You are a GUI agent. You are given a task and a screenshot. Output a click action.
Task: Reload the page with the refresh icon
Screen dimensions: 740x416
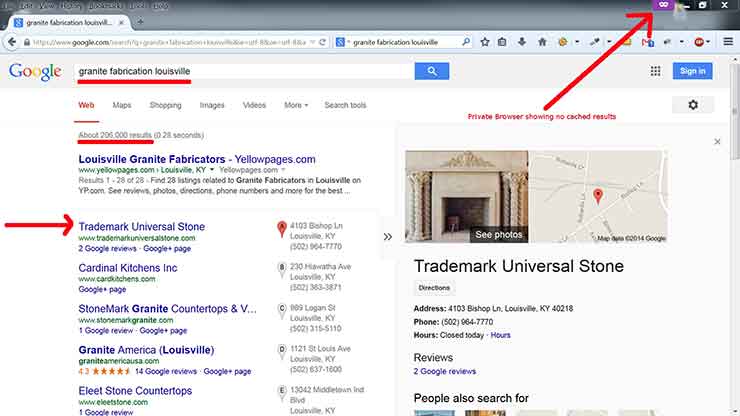pos(322,42)
